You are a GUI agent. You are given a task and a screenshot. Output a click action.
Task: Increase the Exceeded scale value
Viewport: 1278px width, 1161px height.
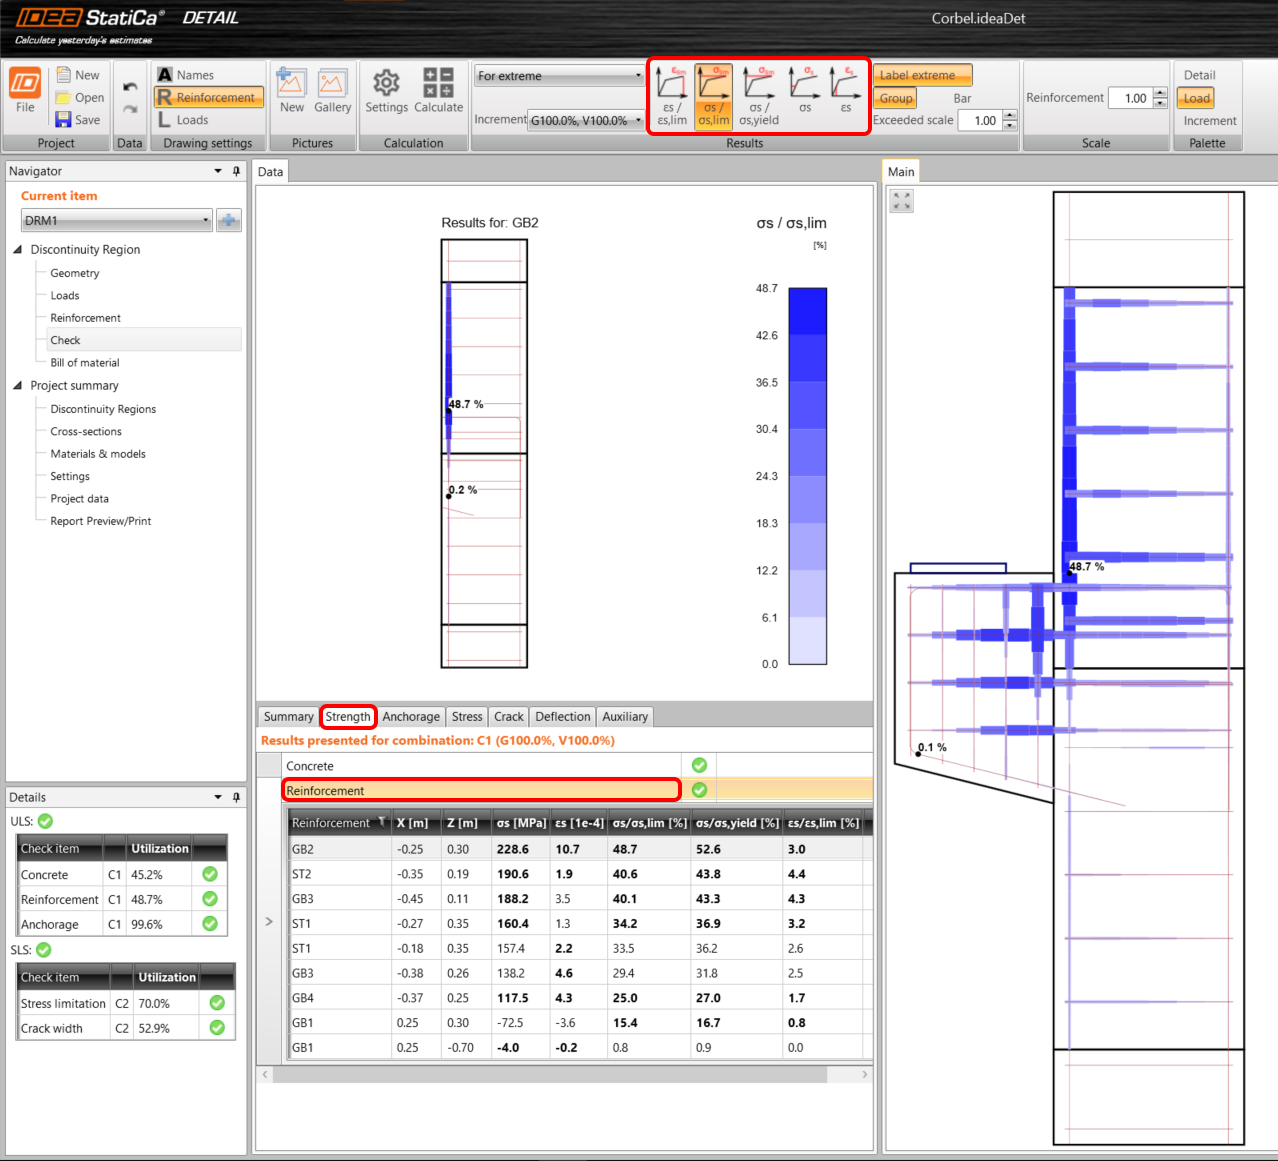(1009, 113)
